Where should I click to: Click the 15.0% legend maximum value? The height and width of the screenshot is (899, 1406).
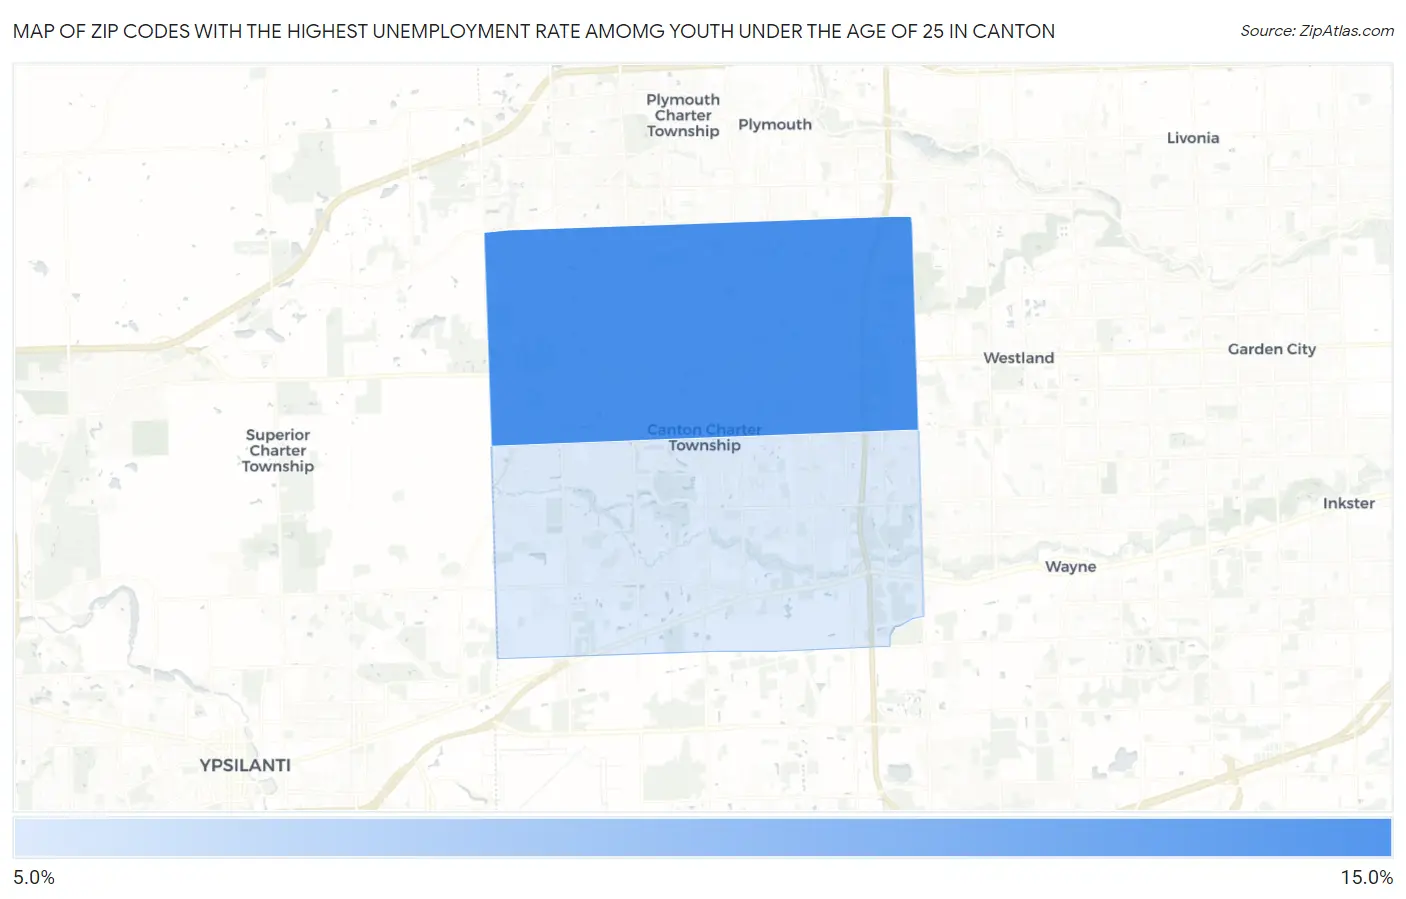1366,877
